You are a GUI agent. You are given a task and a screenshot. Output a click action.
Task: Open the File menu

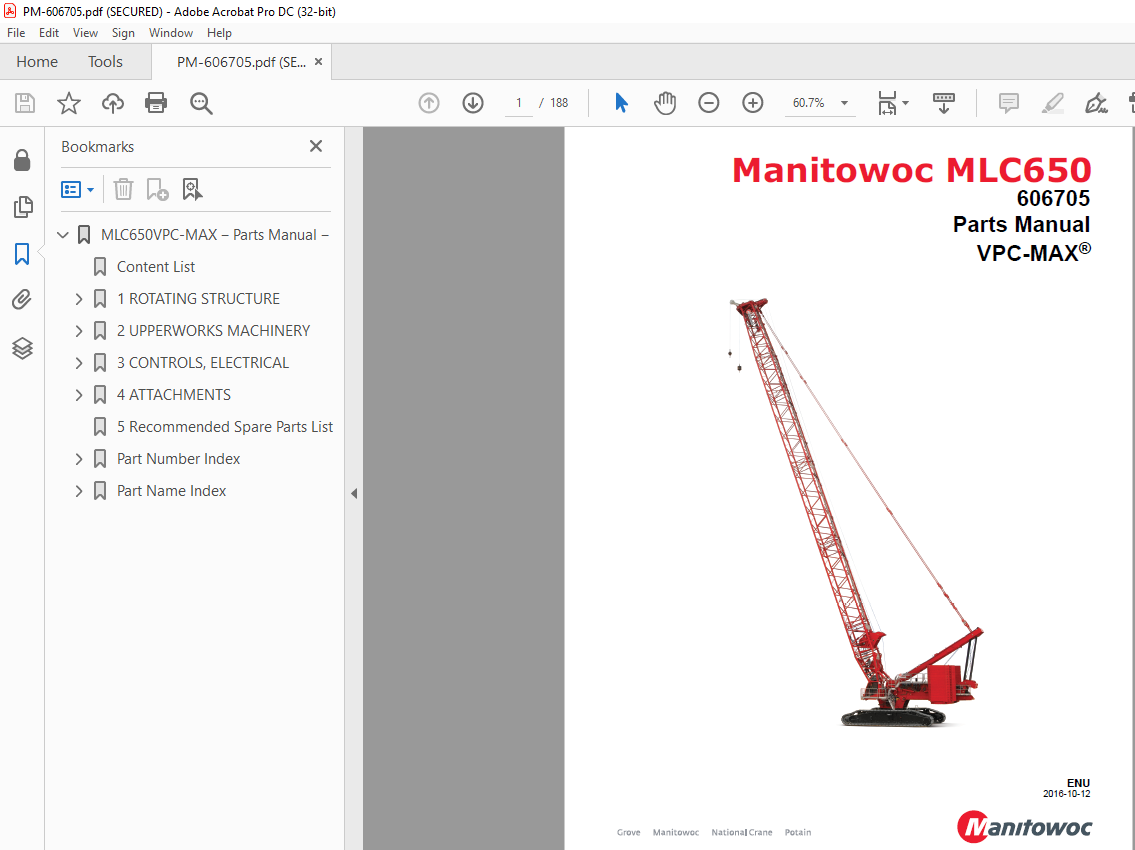pyautogui.click(x=16, y=33)
